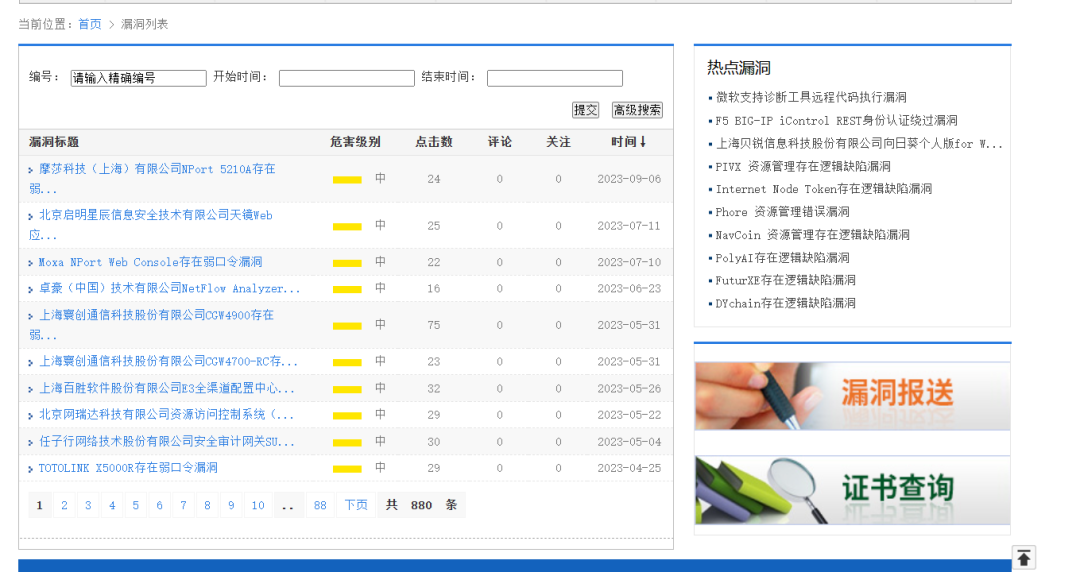Open 上海寰创 CGW4900 vulnerability link
The height and width of the screenshot is (572, 1080).
152,325
